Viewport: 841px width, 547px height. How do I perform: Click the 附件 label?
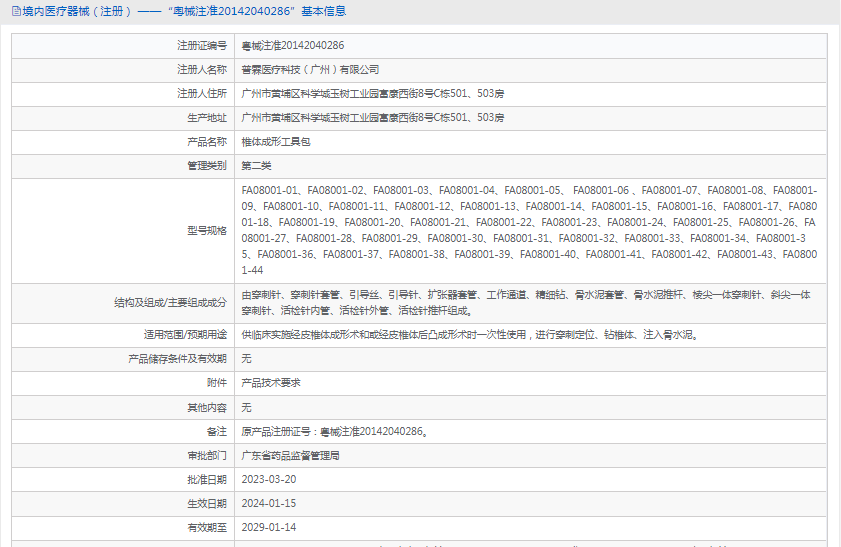217,383
